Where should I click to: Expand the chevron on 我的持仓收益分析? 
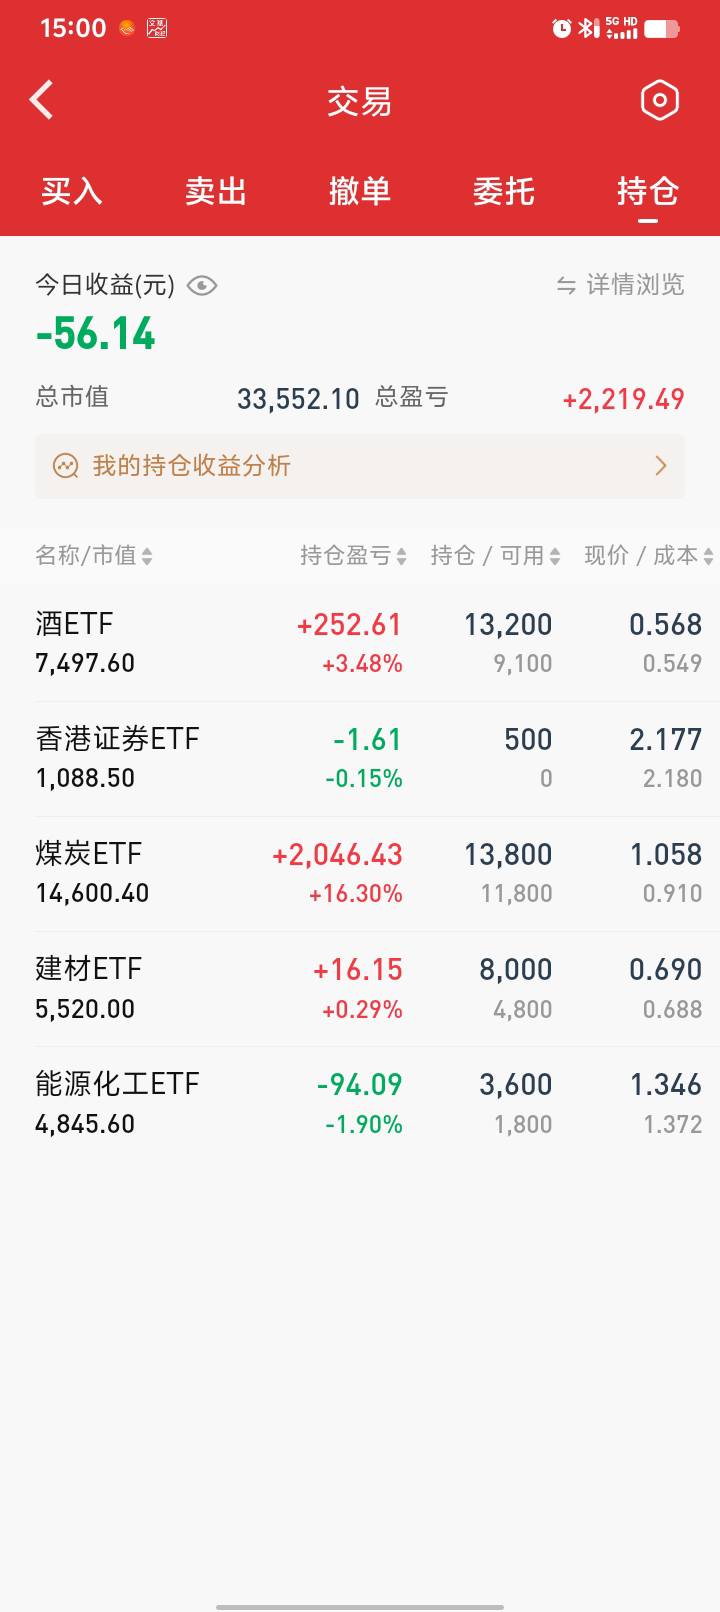(660, 466)
